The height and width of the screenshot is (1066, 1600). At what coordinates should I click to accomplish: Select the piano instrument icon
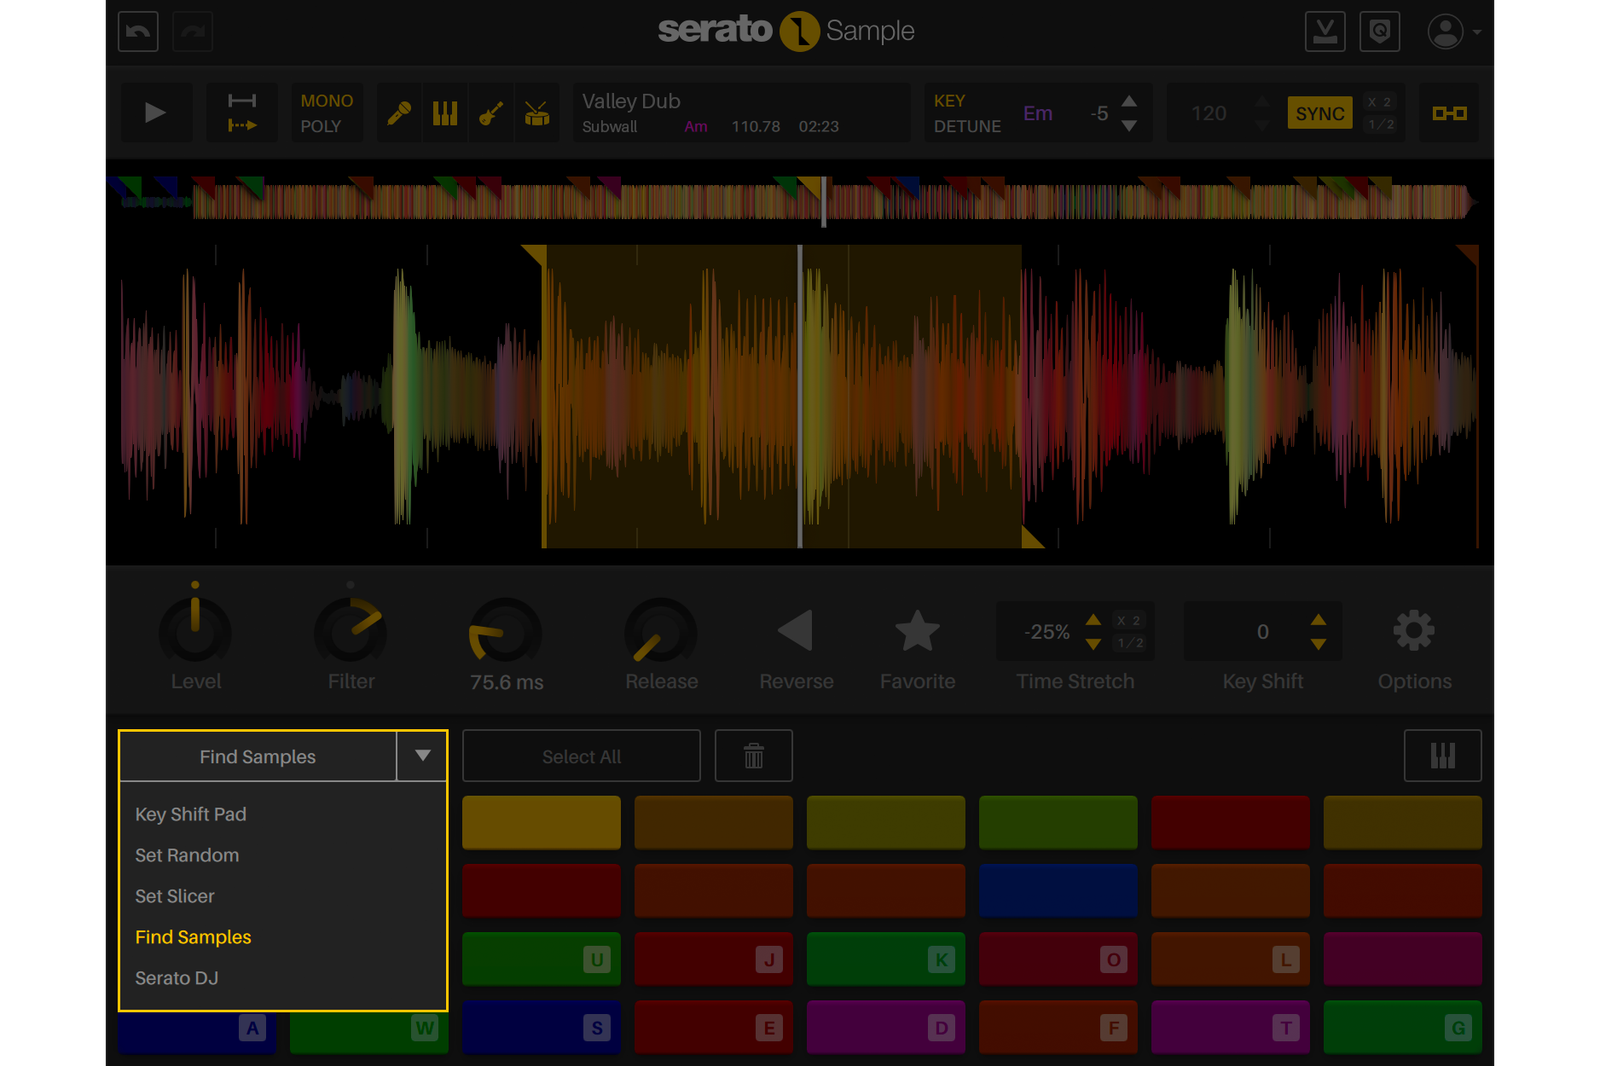(x=444, y=112)
